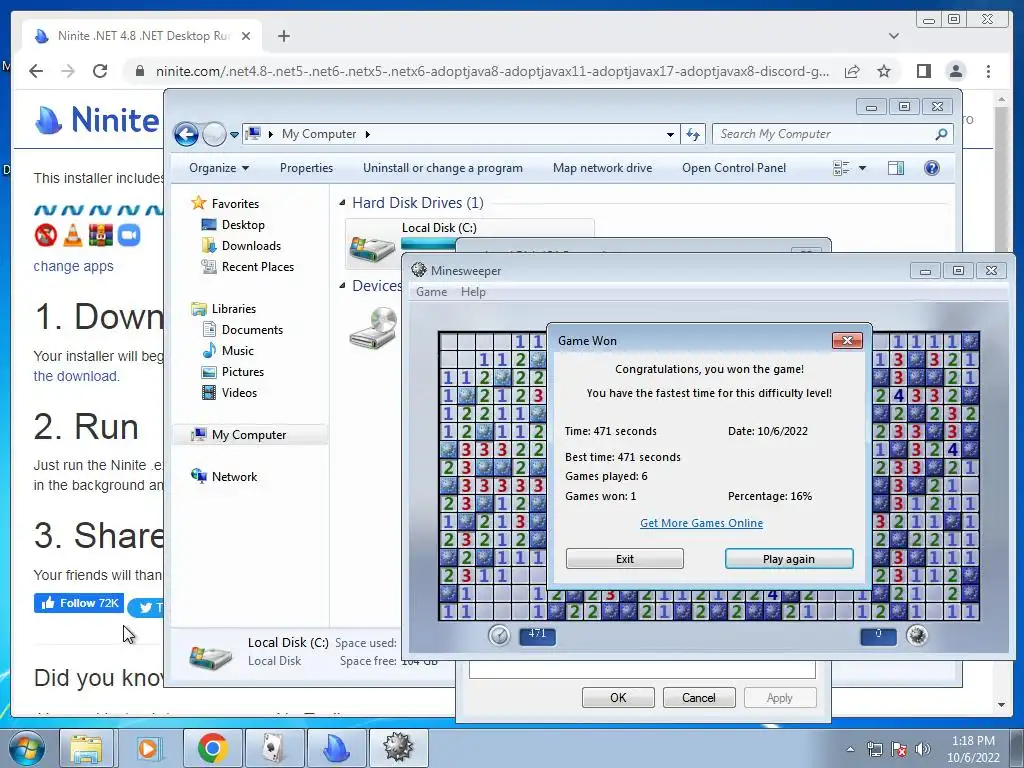Image resolution: width=1024 pixels, height=768 pixels.
Task: Click the Back button in Chrome
Action: tap(36, 71)
